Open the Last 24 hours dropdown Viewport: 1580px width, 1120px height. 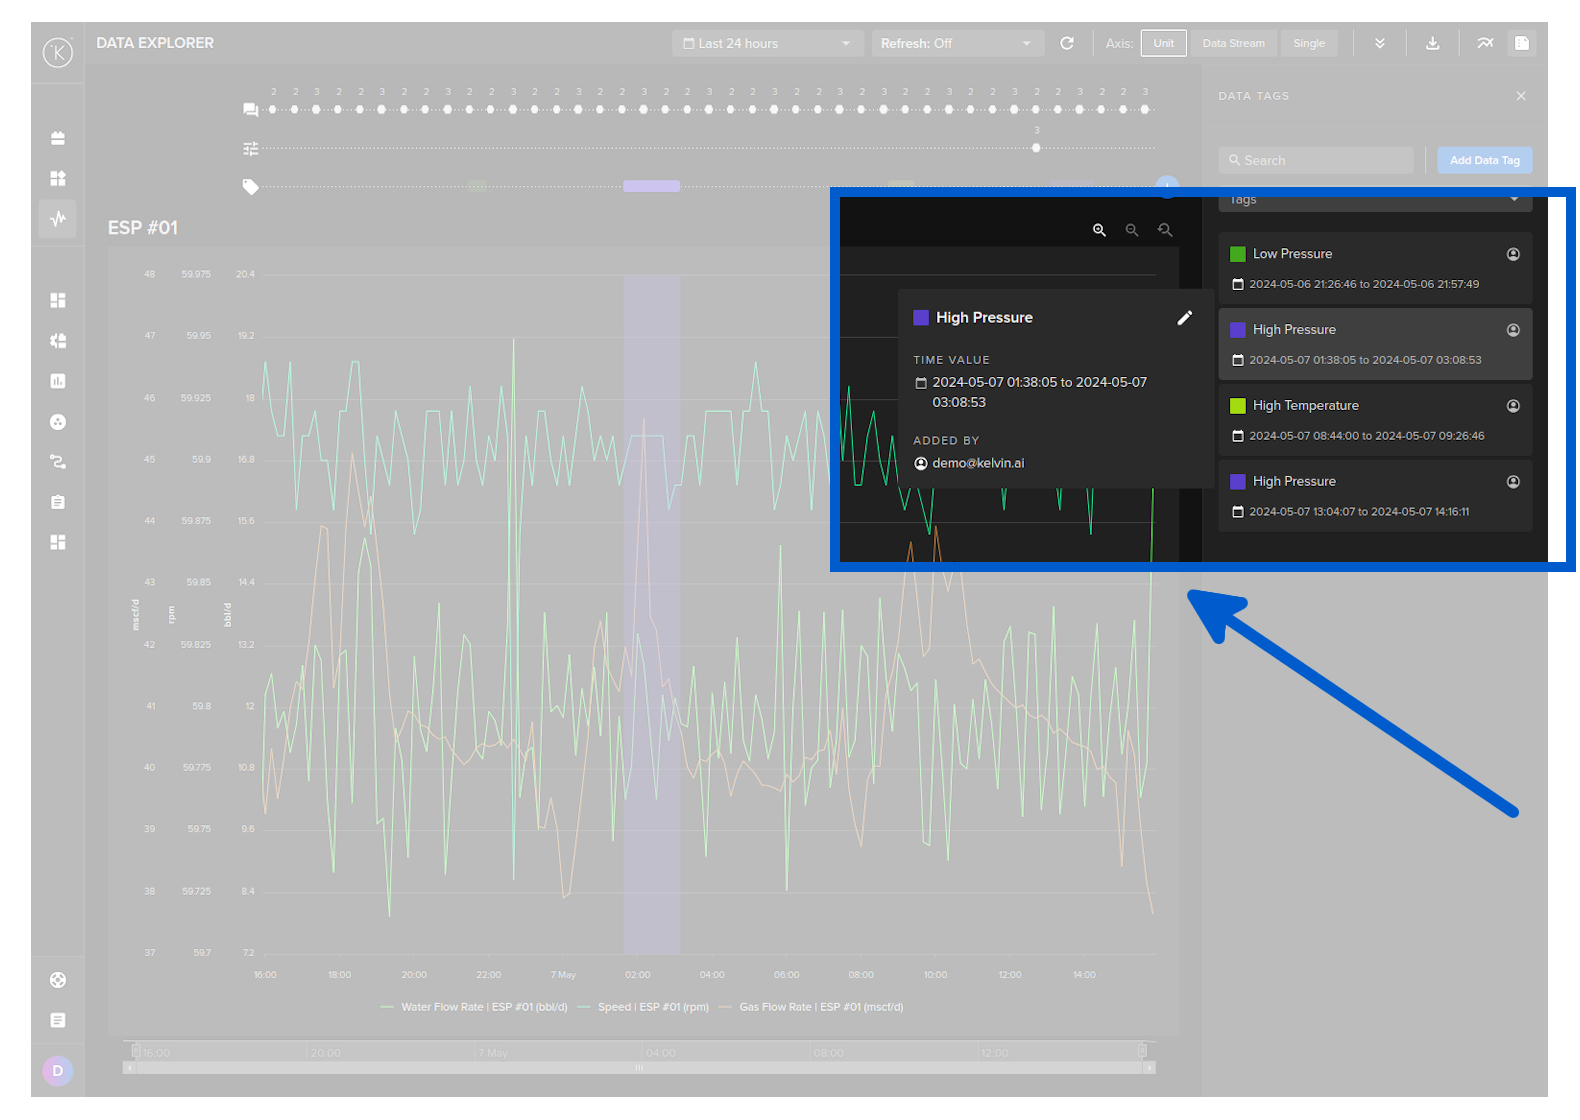pos(766,43)
